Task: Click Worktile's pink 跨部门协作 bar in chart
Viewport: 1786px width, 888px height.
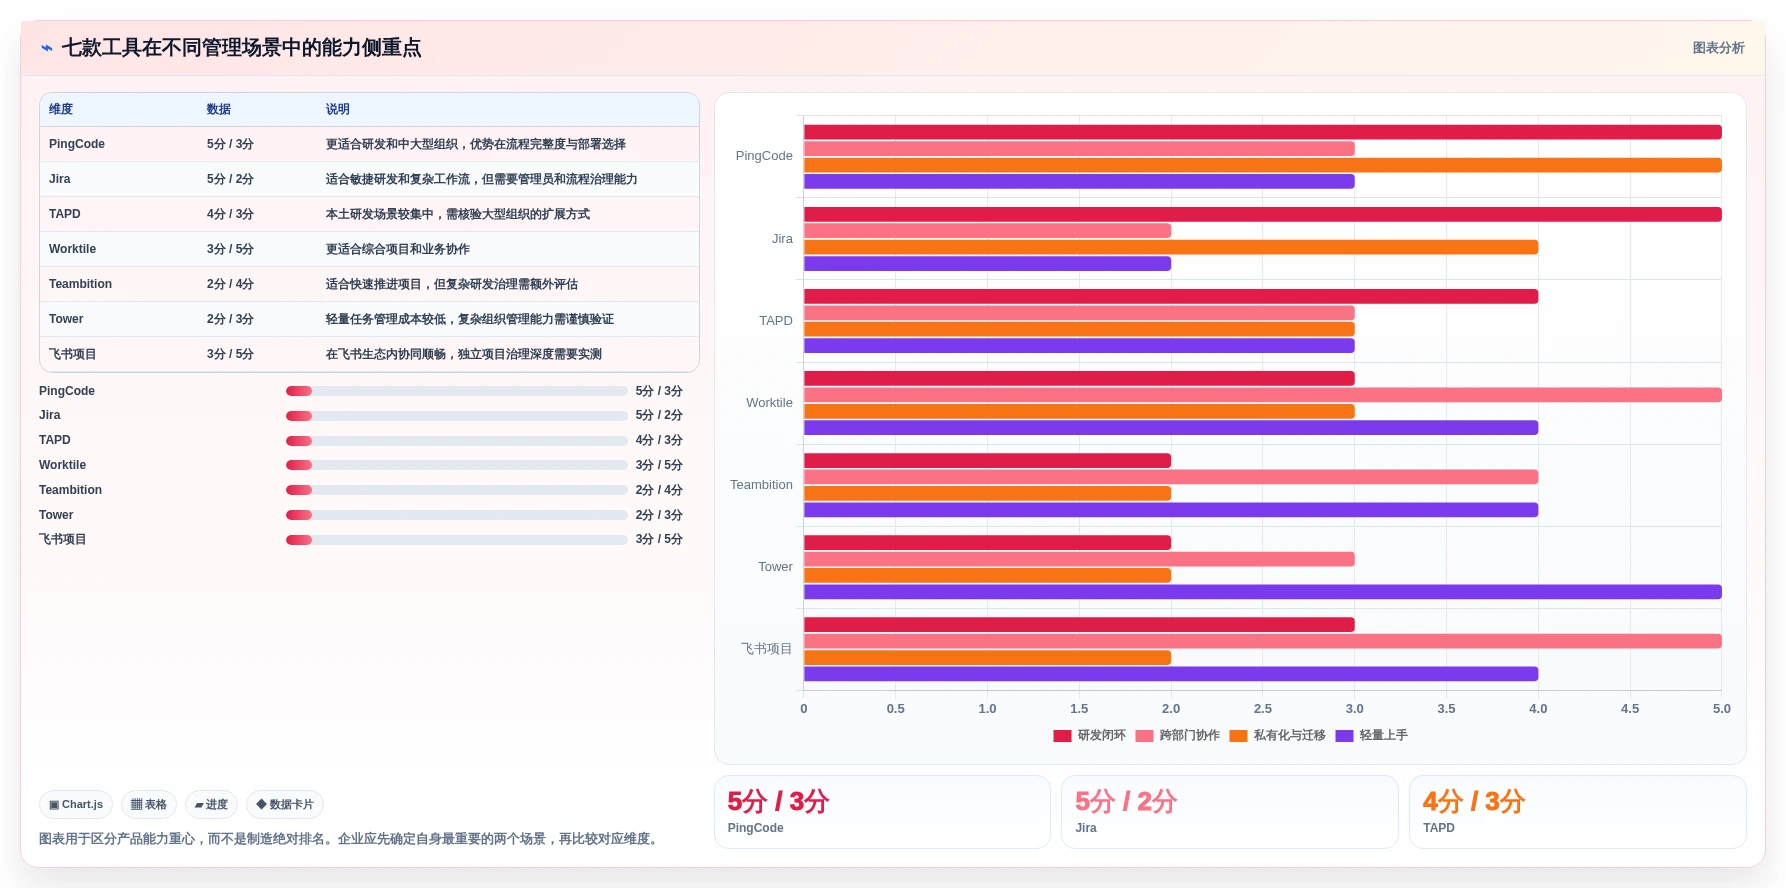Action: (1262, 395)
